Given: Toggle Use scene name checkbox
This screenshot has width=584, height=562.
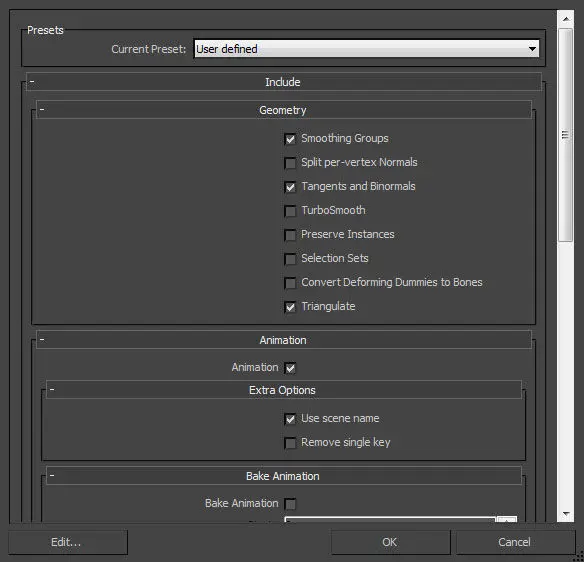Looking at the screenshot, I should tap(290, 419).
